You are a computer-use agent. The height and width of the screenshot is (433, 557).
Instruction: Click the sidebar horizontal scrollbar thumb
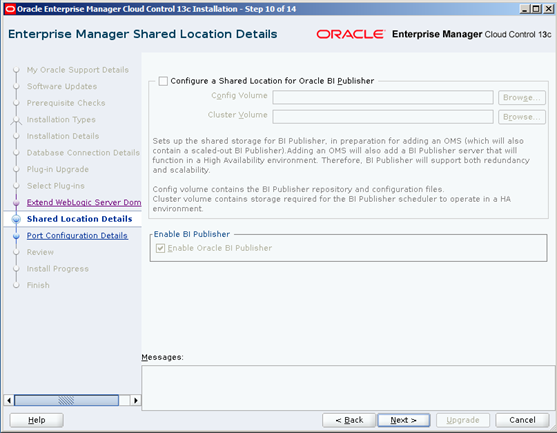pyautogui.click(x=66, y=400)
